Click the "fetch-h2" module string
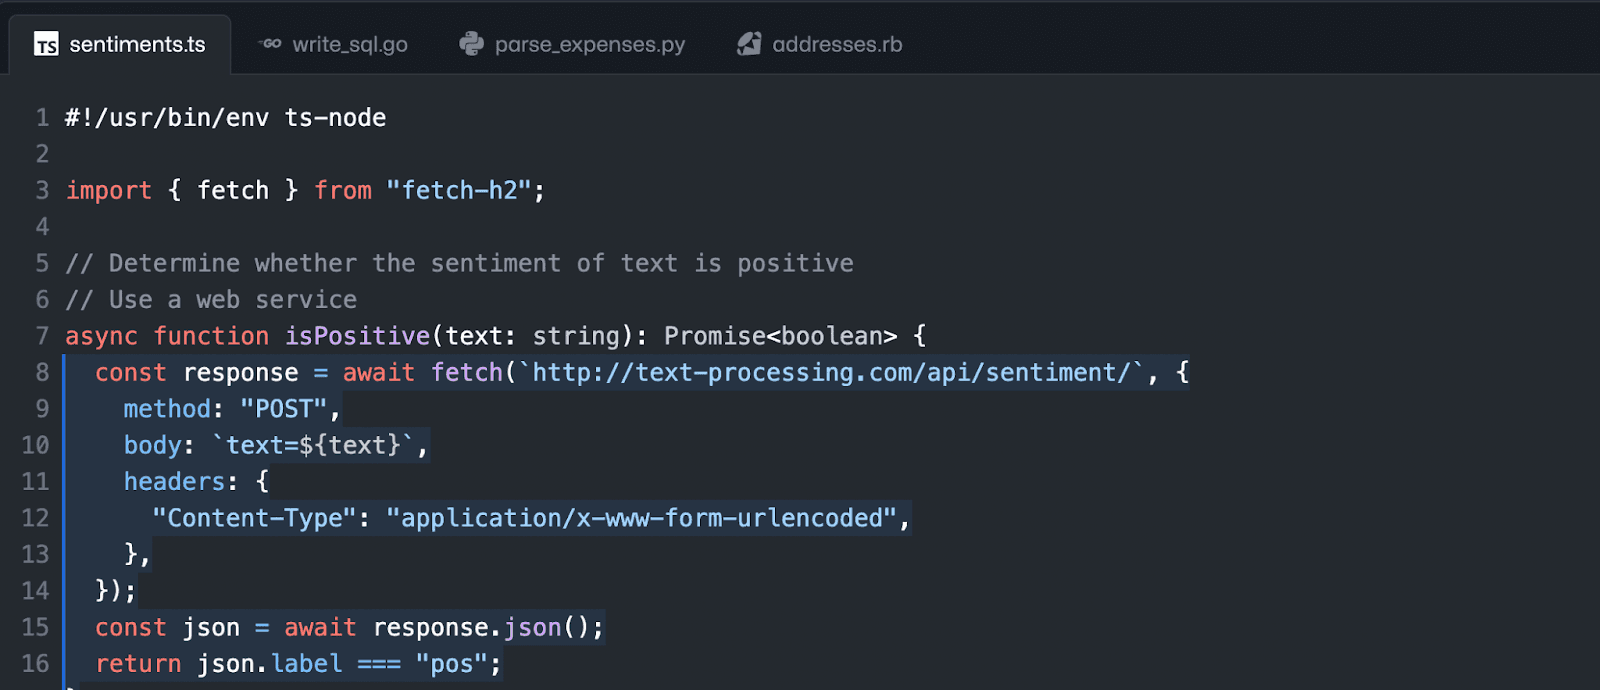The image size is (1600, 690). coord(459,191)
